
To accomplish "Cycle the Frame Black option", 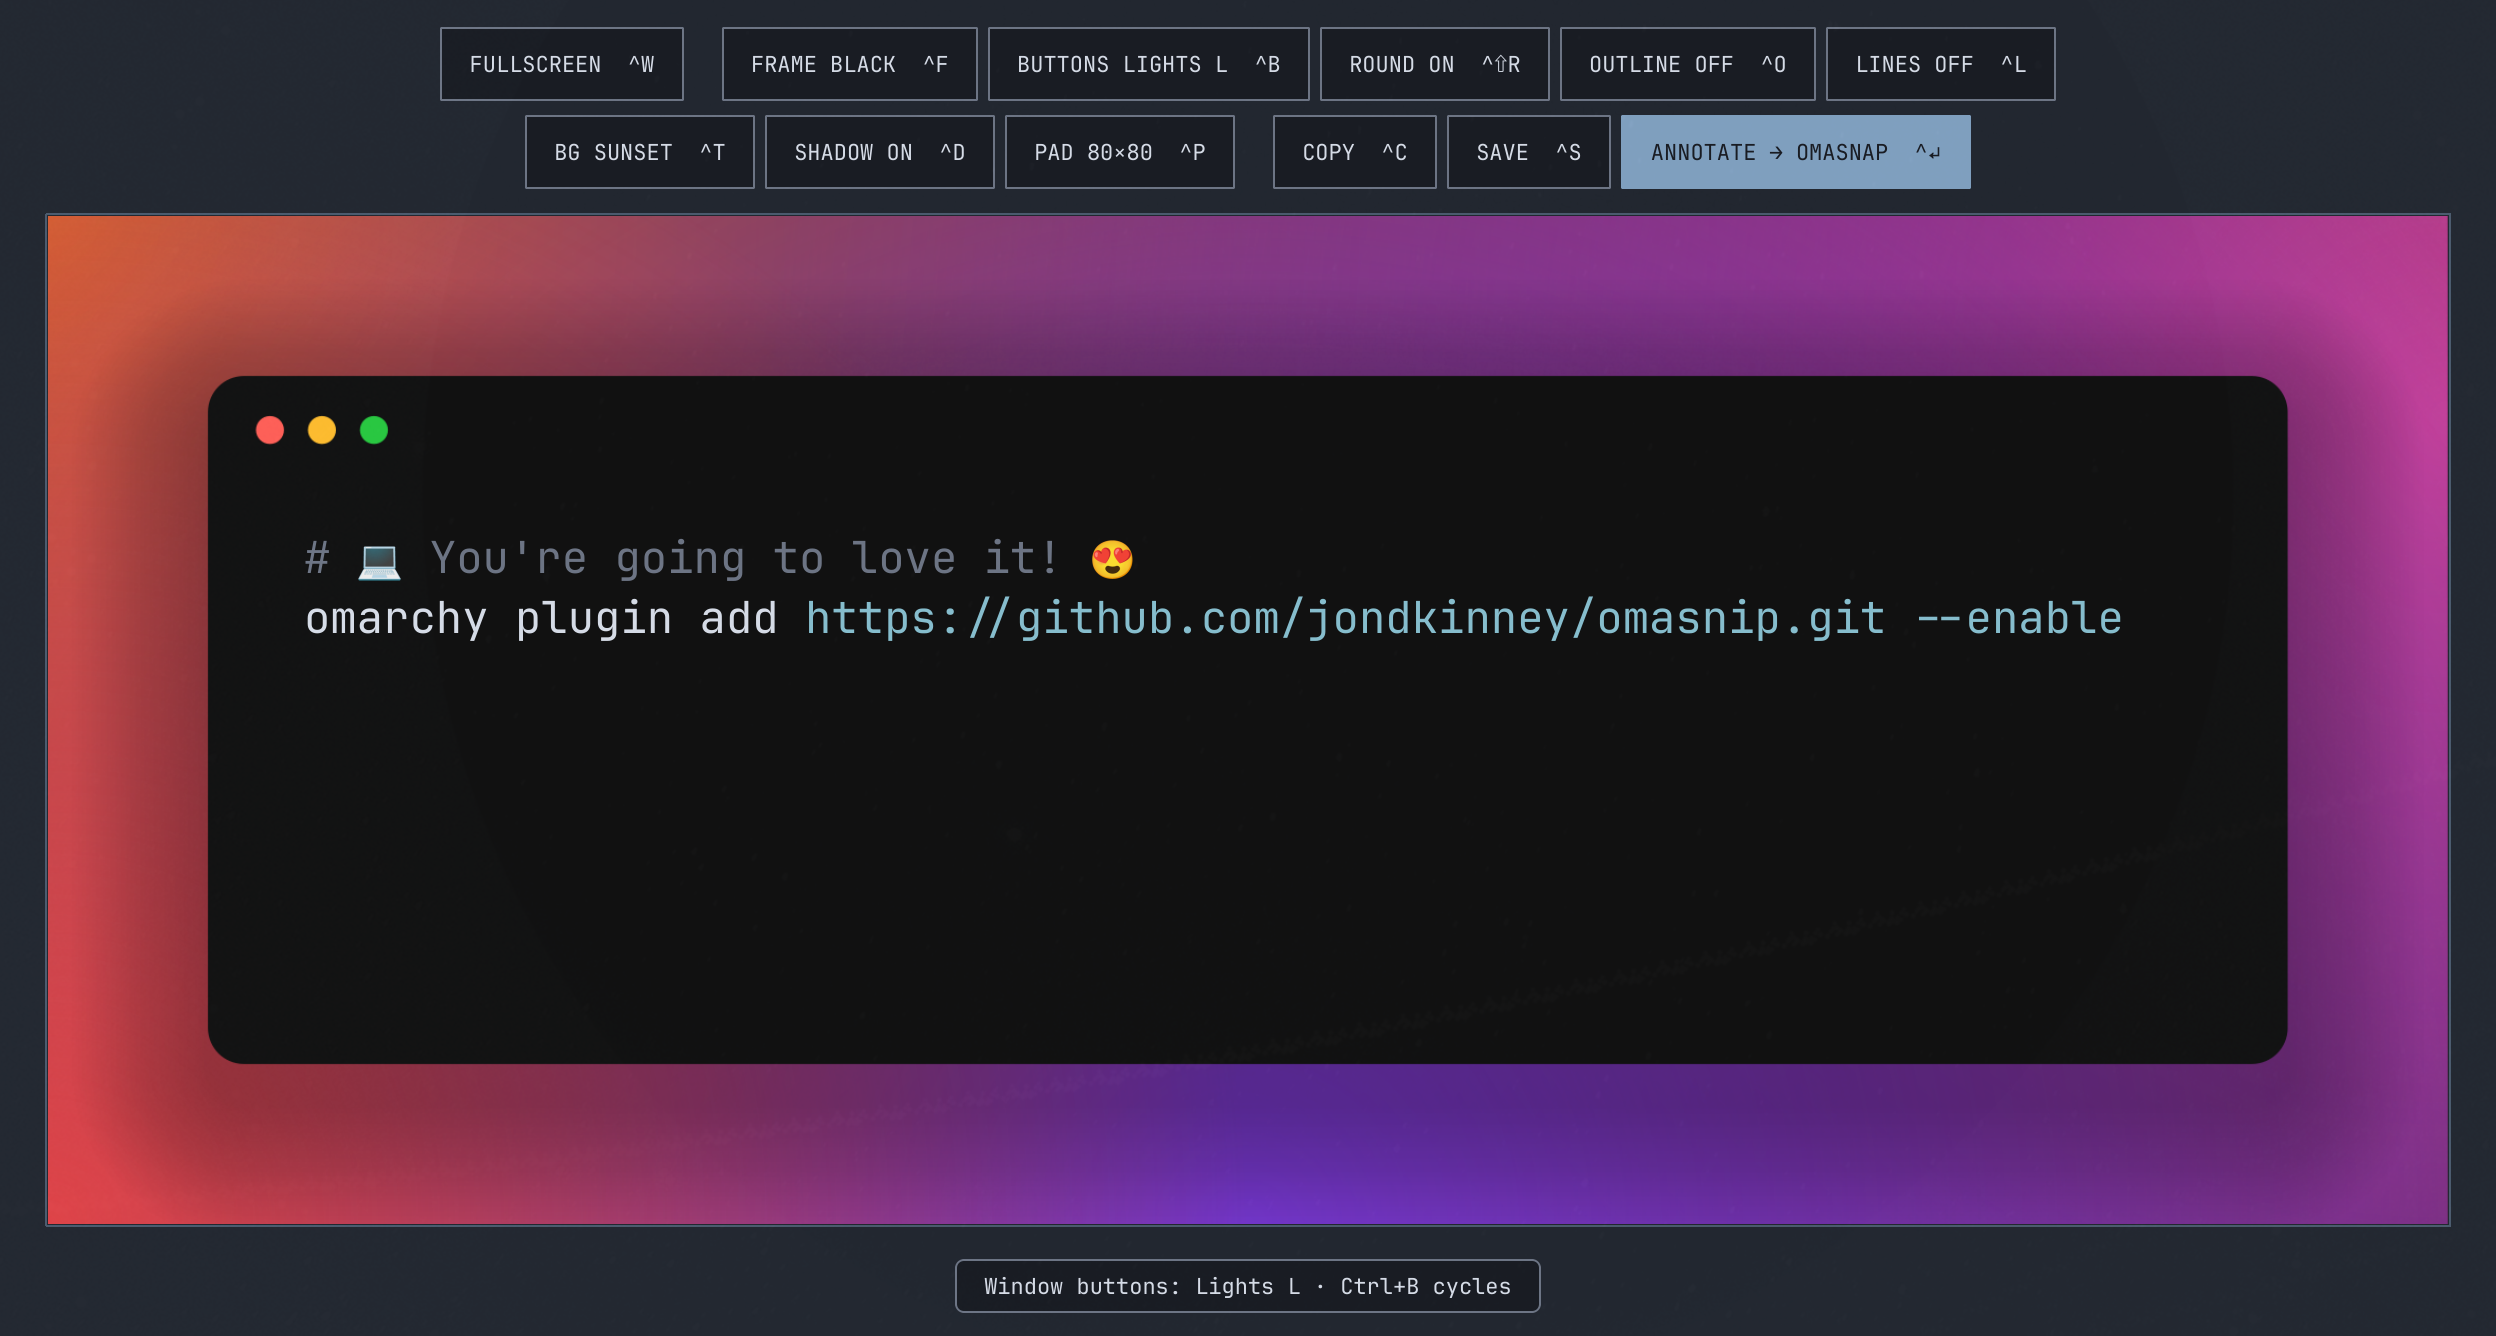I will tap(849, 64).
